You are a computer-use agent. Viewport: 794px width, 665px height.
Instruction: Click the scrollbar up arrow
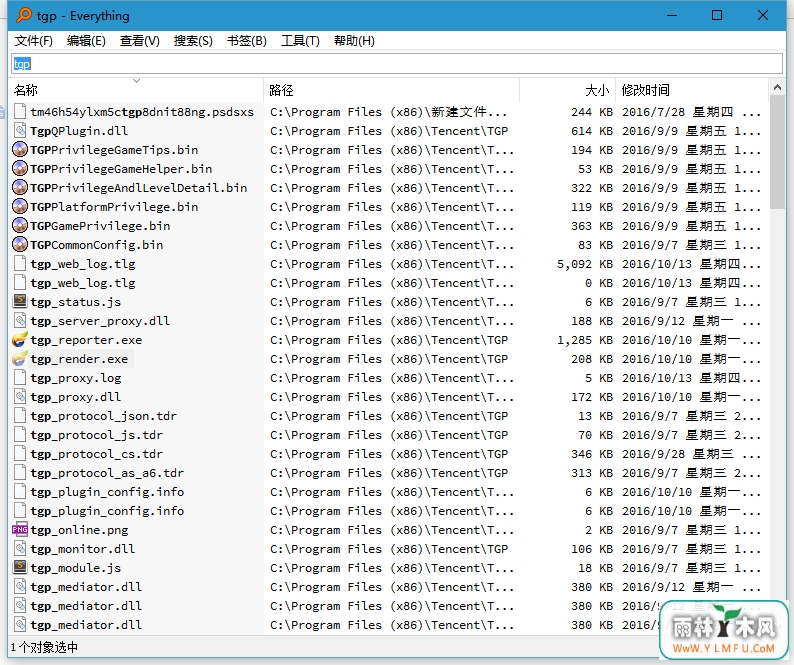tap(777, 88)
